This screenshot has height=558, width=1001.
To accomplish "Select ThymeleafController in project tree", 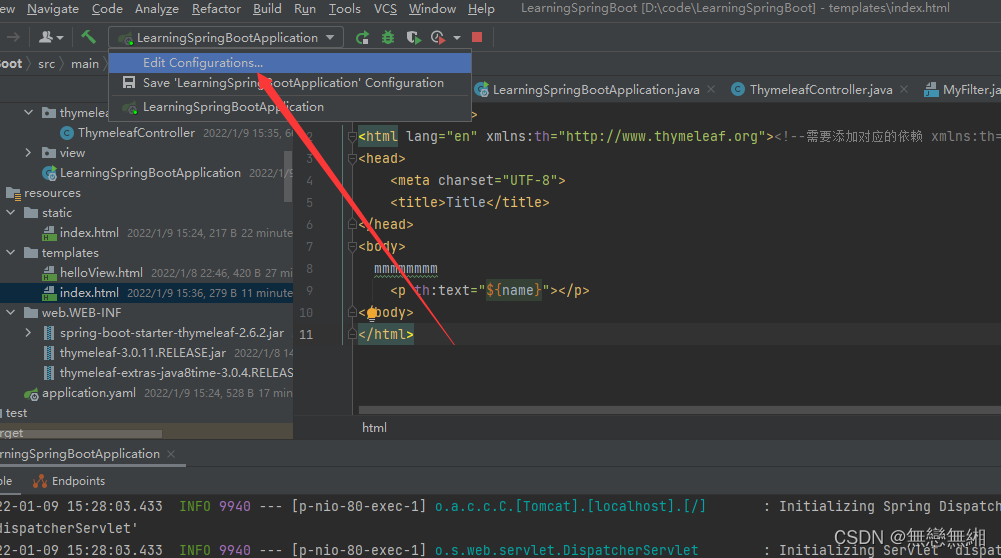I will 136,133.
